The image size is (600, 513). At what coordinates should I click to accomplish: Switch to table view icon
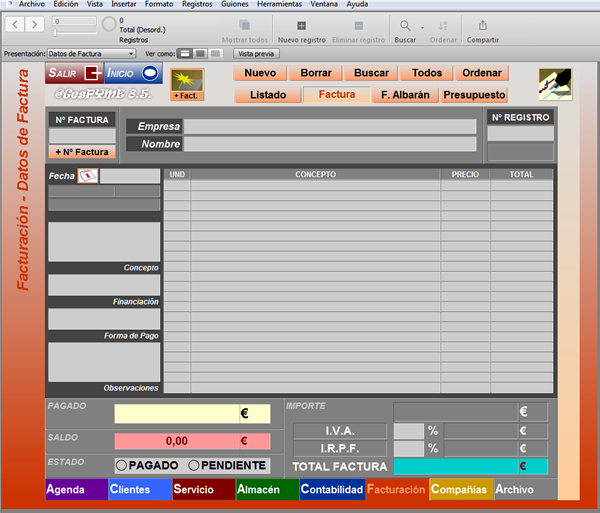(215, 54)
